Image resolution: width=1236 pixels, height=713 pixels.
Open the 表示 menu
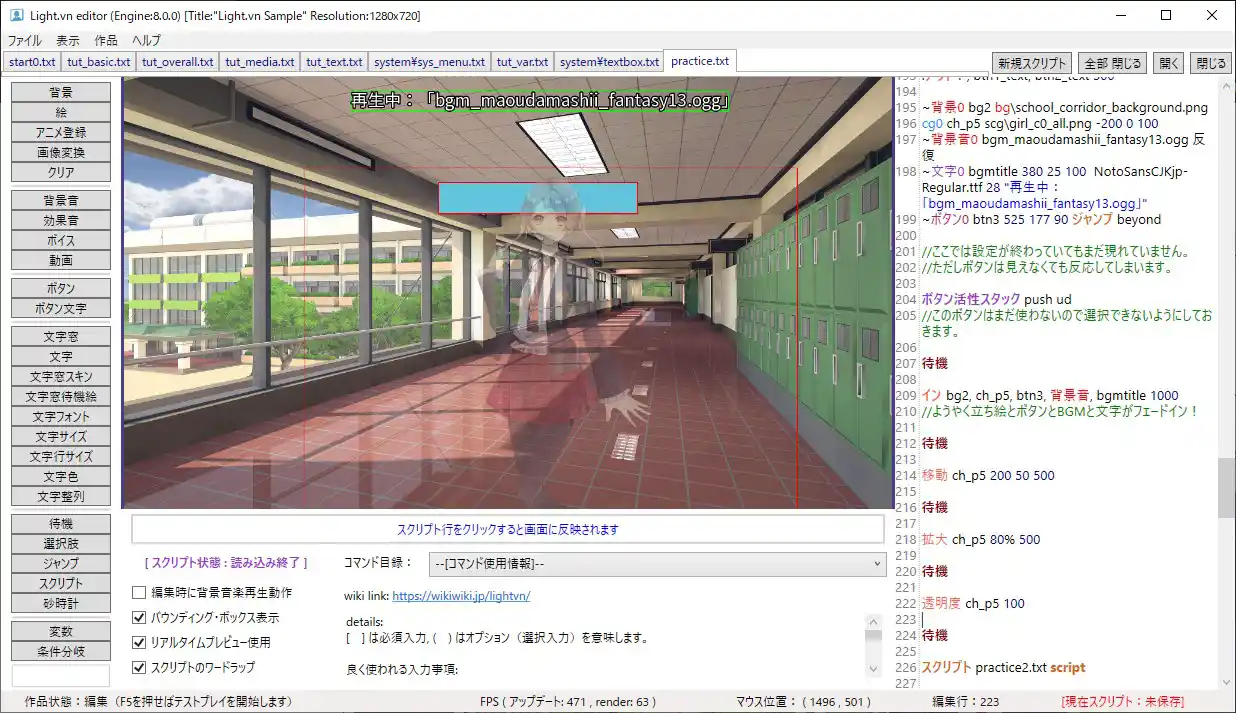(x=67, y=40)
